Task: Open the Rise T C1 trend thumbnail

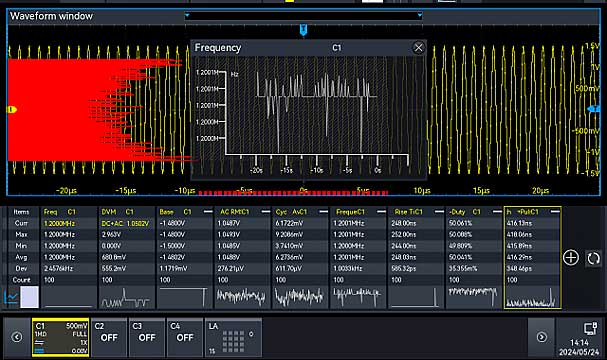Action: coord(416,297)
